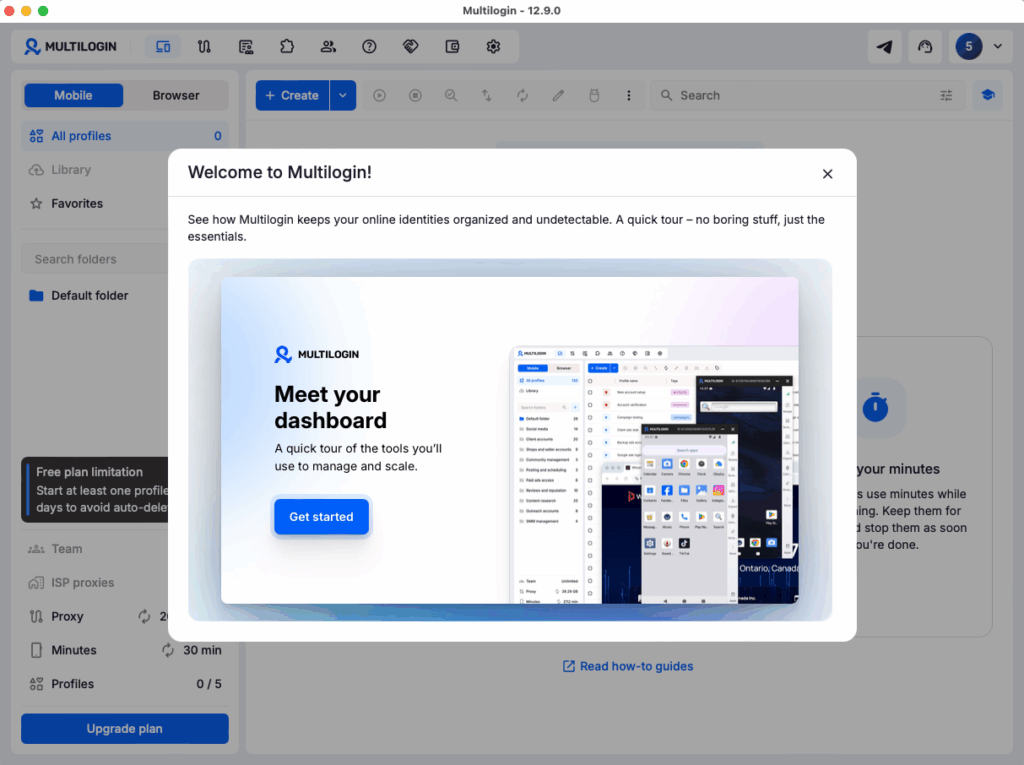Open the search filter sliders icon
This screenshot has height=765, width=1024.
[x=946, y=95]
